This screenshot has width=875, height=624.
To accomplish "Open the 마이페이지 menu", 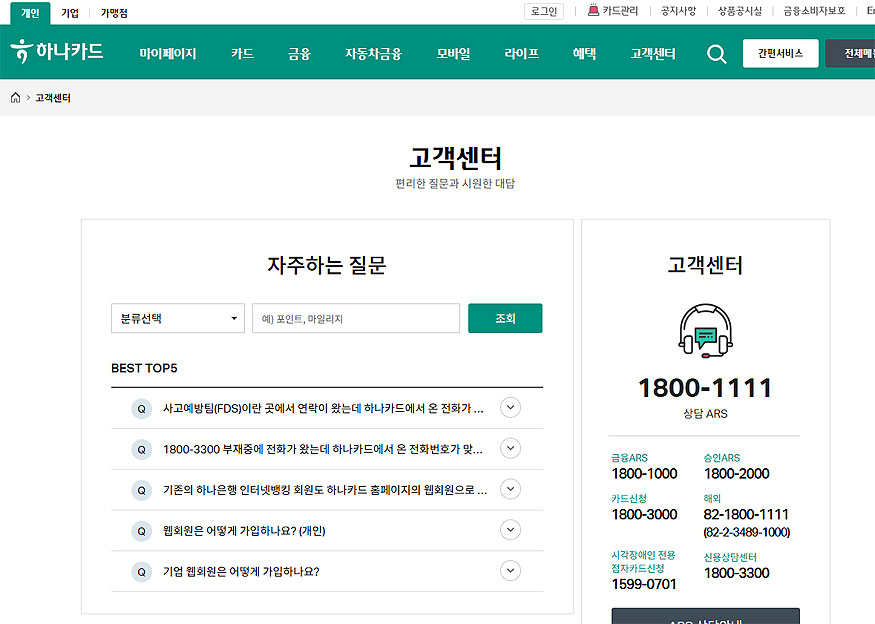I will (x=168, y=54).
